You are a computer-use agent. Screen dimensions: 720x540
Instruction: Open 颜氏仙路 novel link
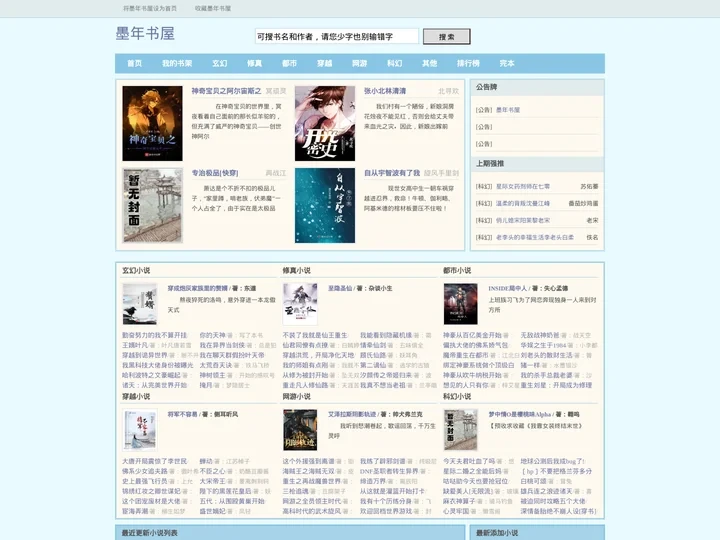click(x=372, y=355)
